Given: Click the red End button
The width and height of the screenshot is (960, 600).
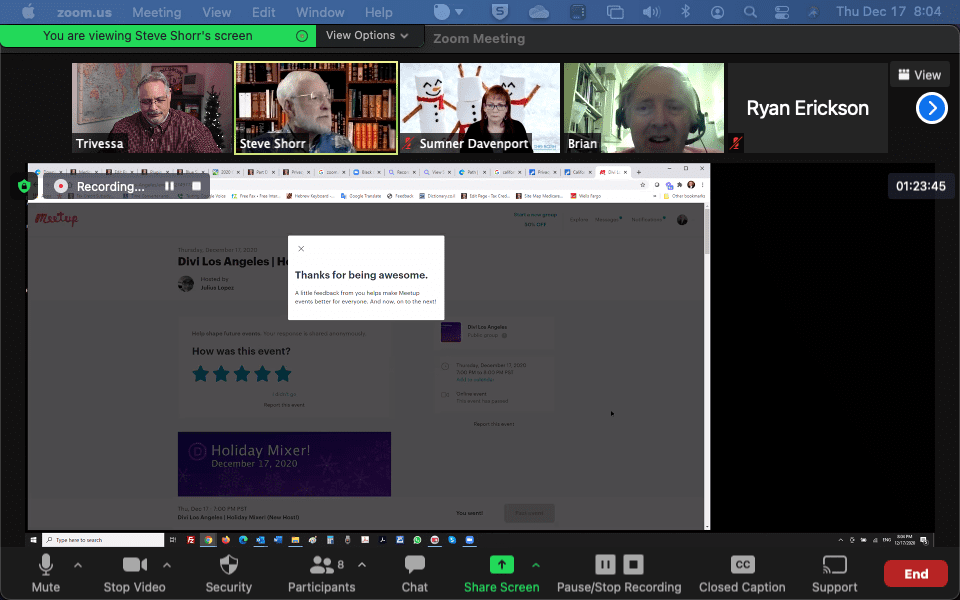Looking at the screenshot, I should (x=915, y=574).
